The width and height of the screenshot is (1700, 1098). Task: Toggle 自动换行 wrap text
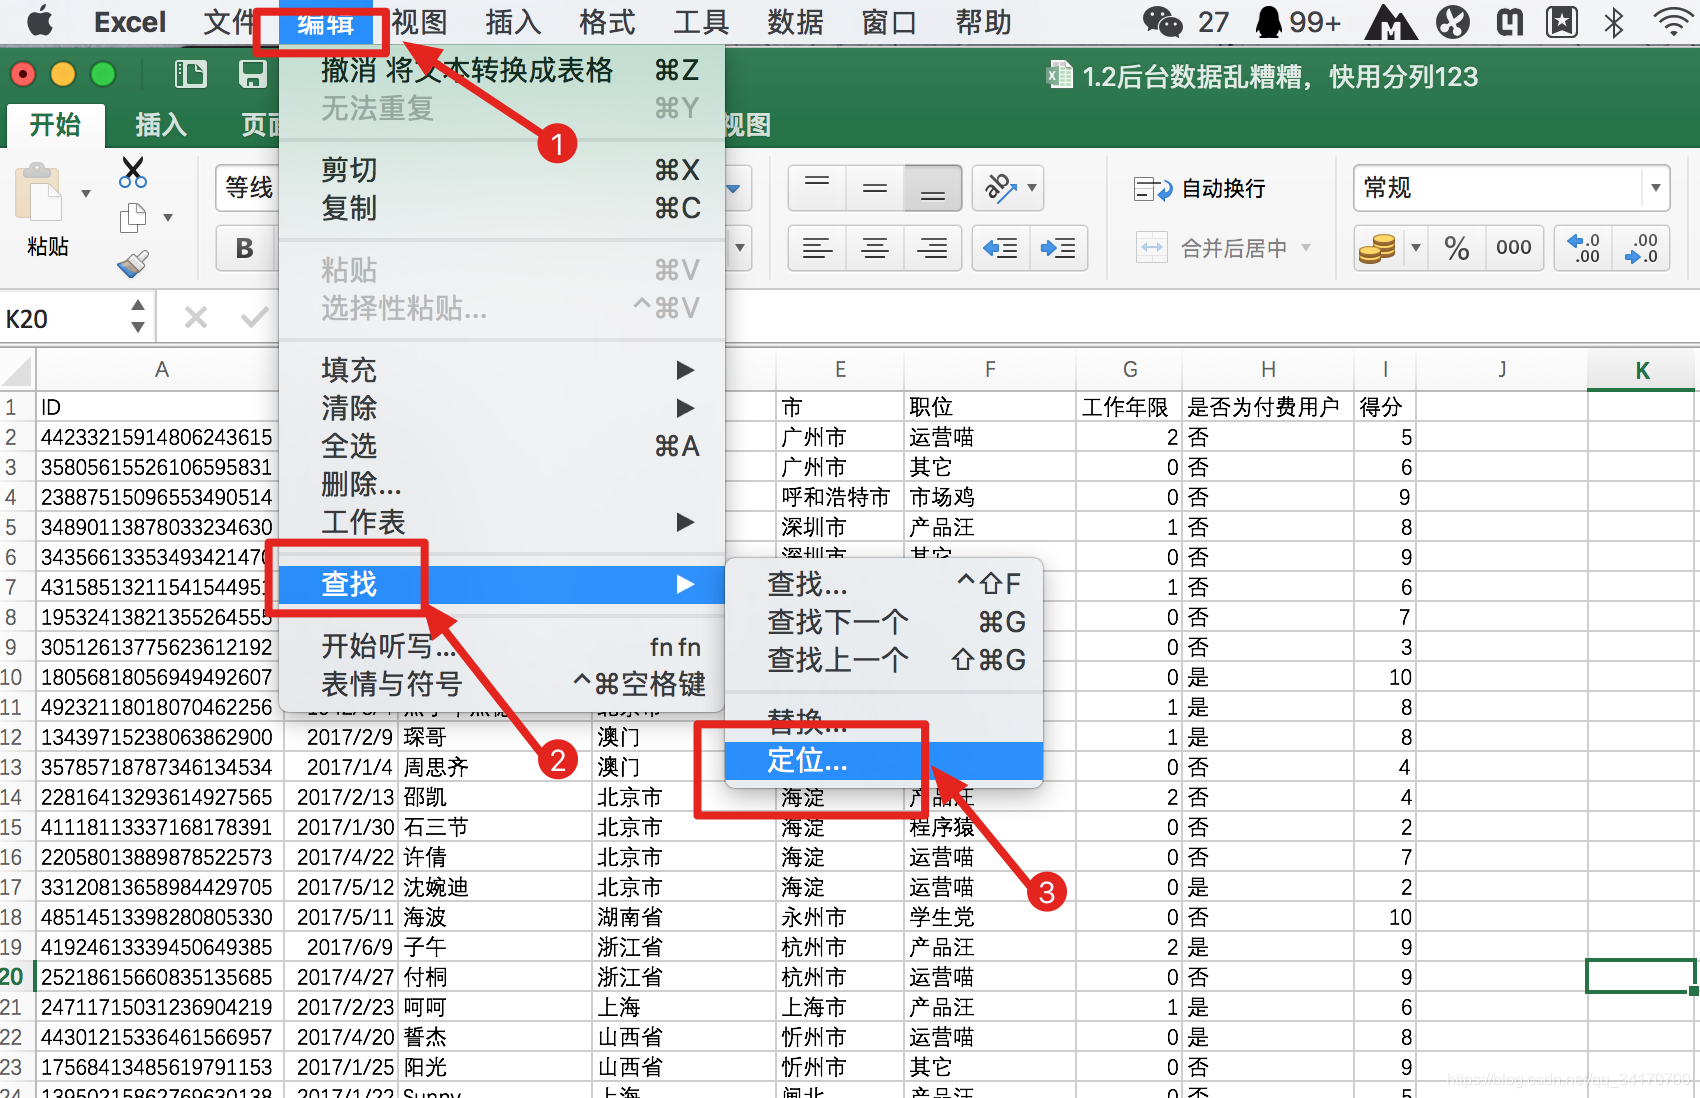tap(1200, 188)
